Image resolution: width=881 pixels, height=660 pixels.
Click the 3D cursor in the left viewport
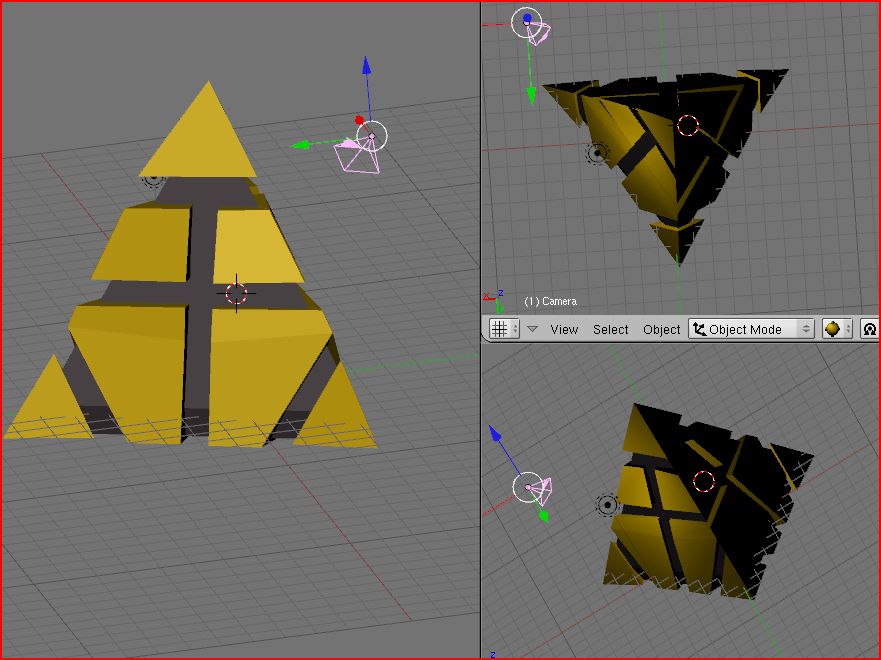236,293
